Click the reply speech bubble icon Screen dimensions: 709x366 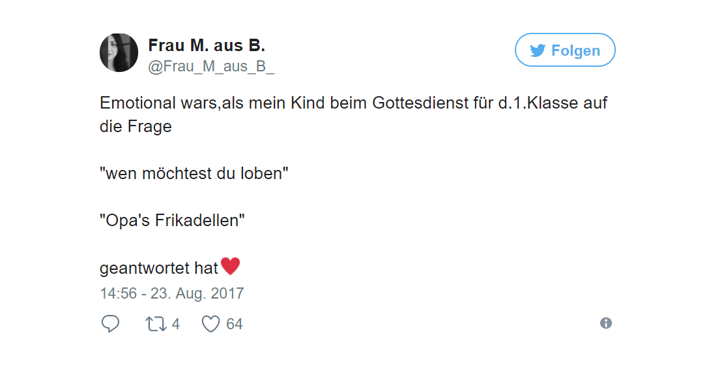110,324
